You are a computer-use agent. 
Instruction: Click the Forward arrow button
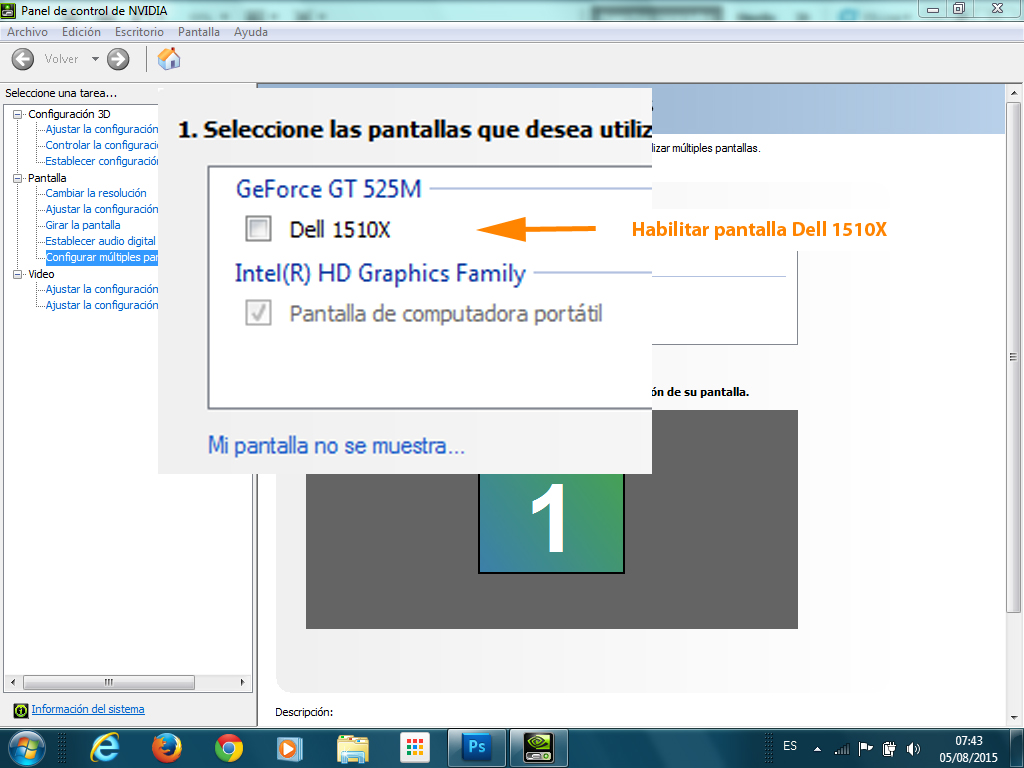pyautogui.click(x=118, y=59)
